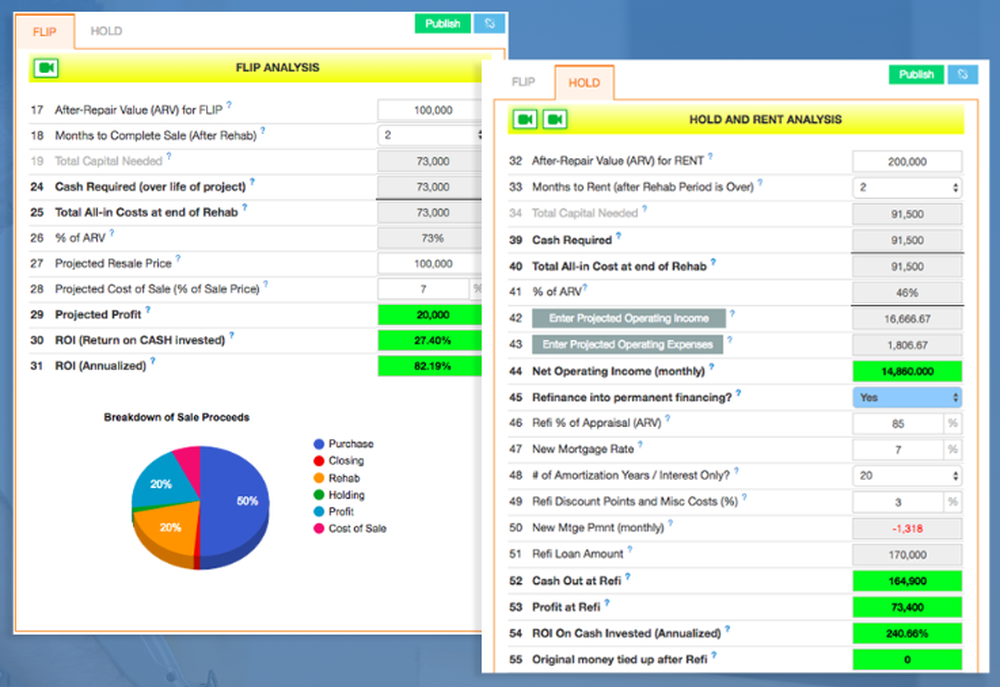Click blue link icon beside Publish in Hold window

pyautogui.click(x=962, y=75)
